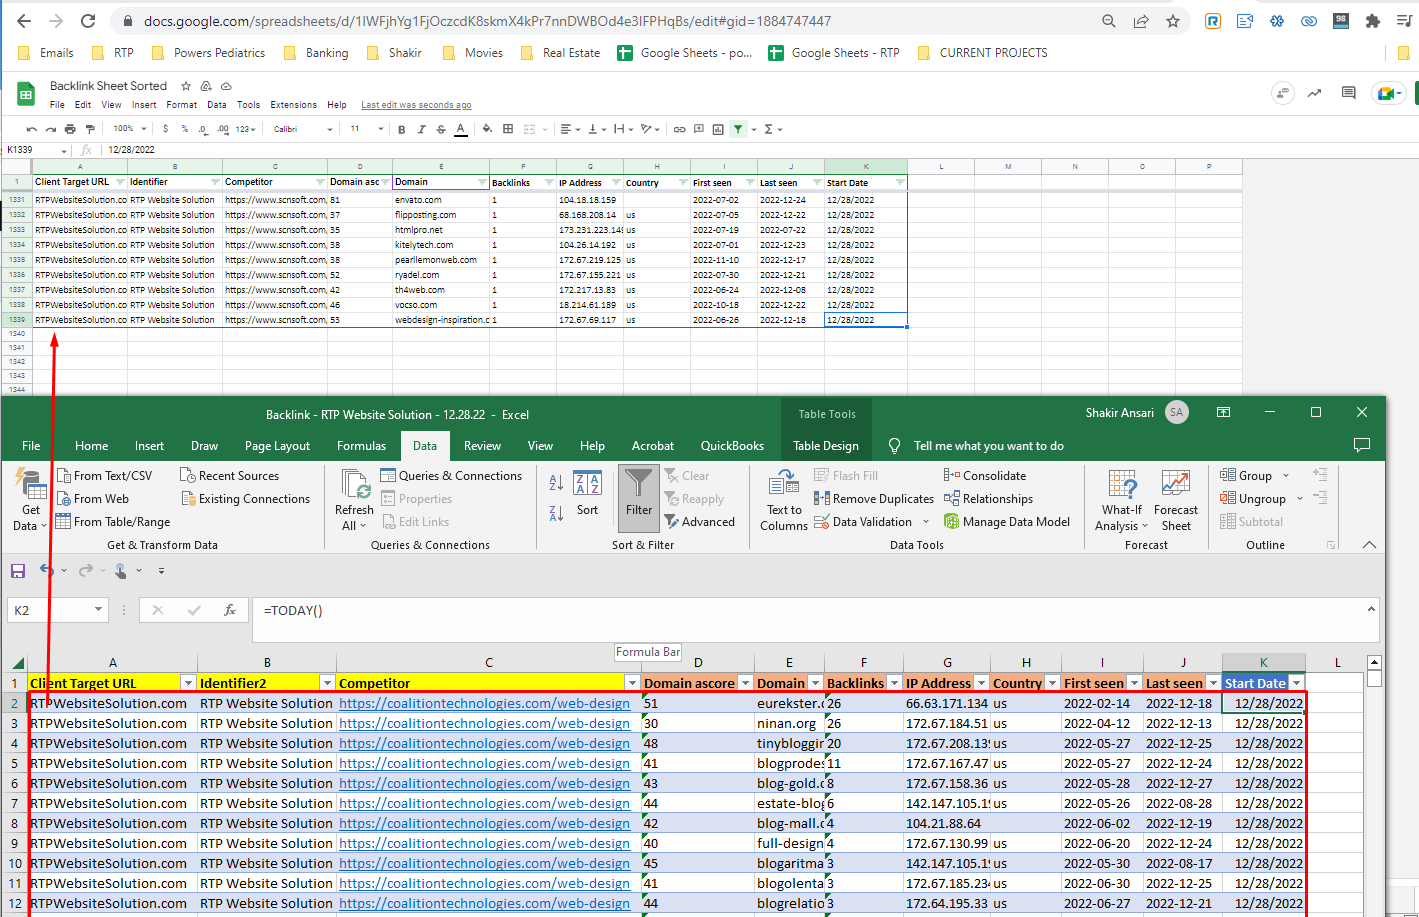This screenshot has height=917, width=1419.
Task: Click the Sort Z to A icon
Action: 556,513
